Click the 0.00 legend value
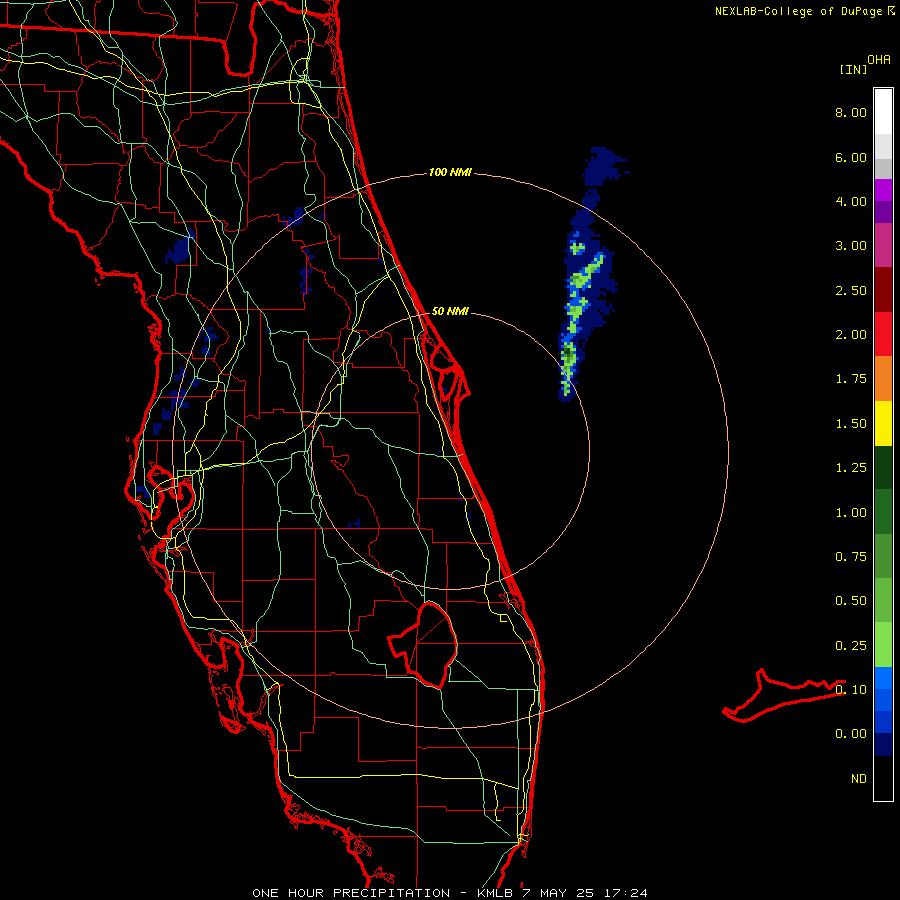 pos(851,734)
